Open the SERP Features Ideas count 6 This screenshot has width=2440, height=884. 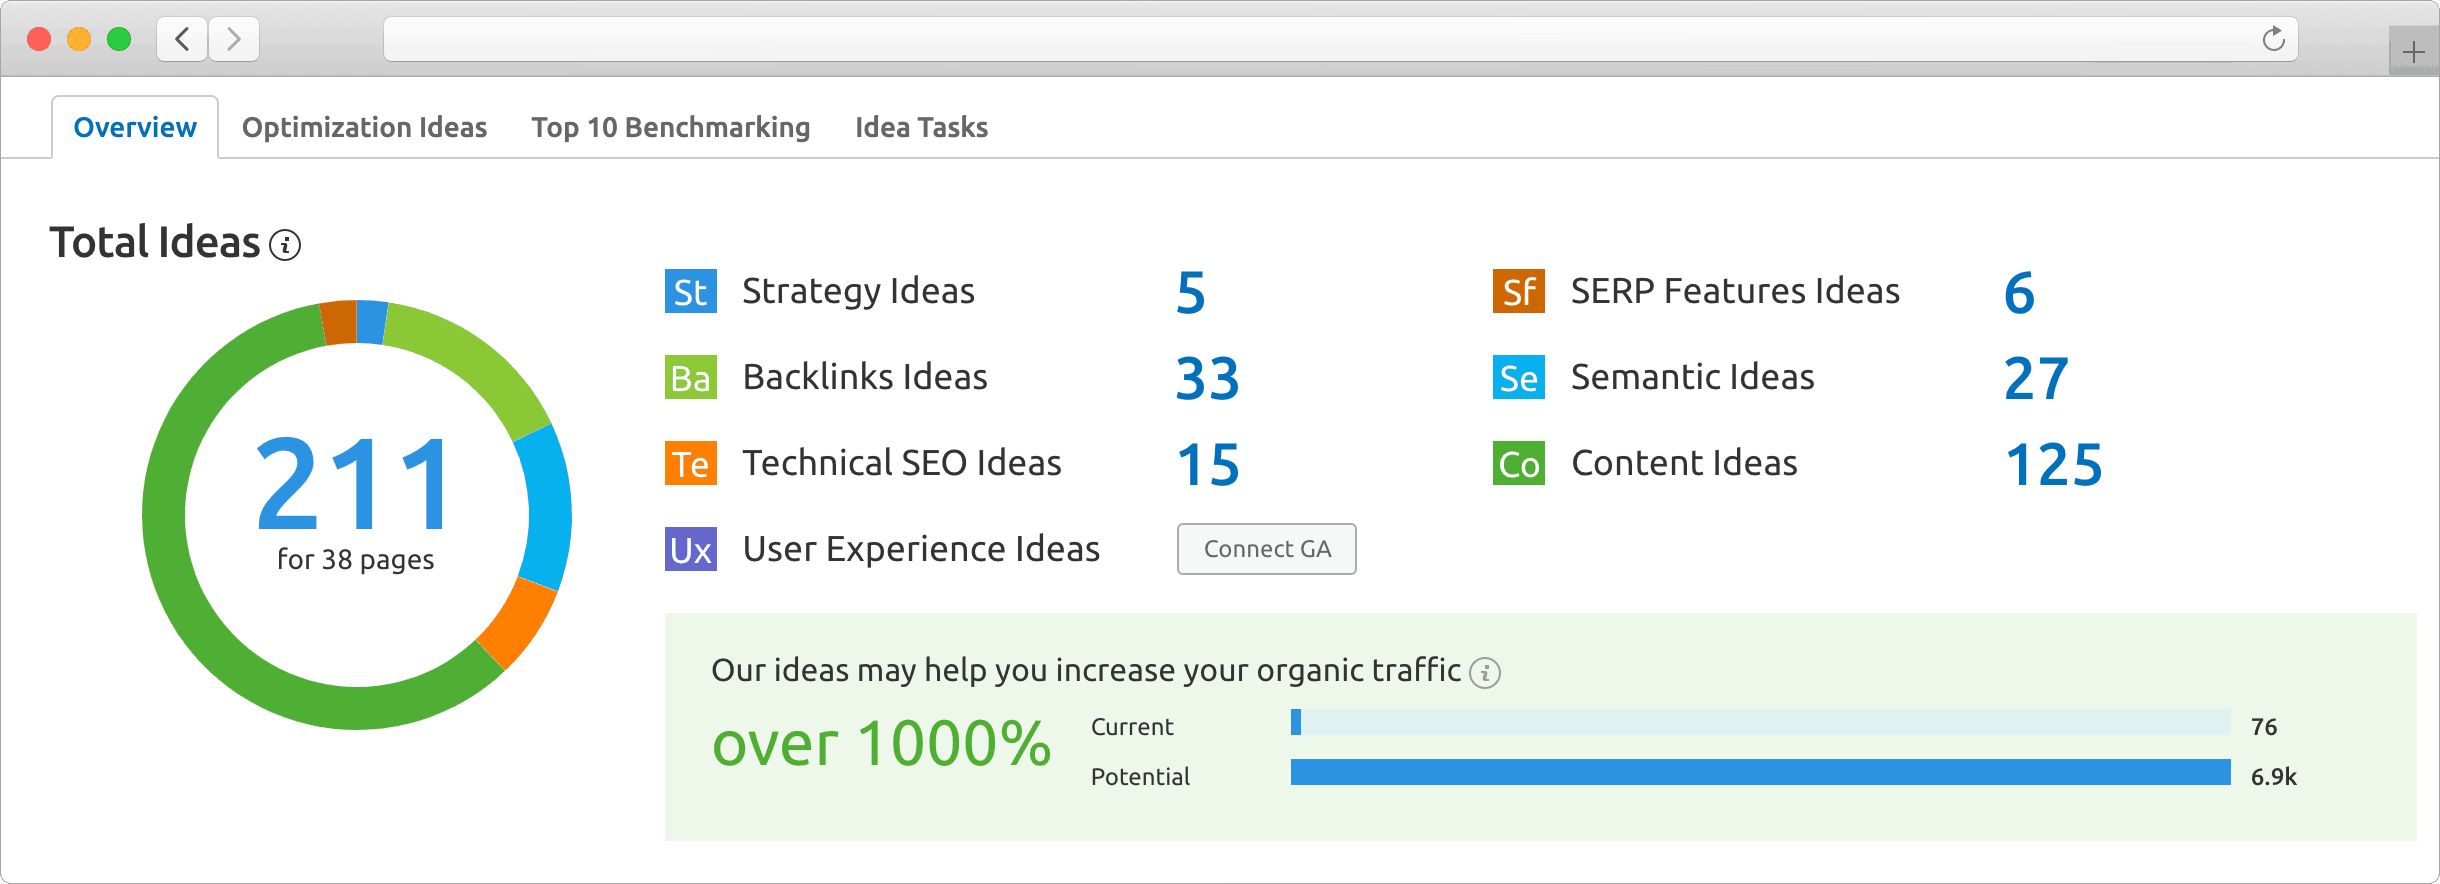pyautogui.click(x=2019, y=293)
